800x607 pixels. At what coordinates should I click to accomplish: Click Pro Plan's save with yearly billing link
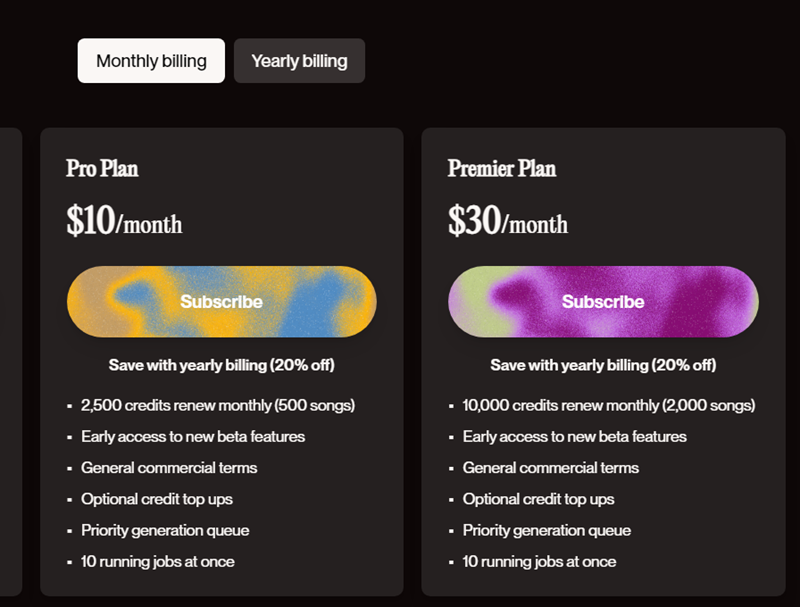[x=221, y=365]
